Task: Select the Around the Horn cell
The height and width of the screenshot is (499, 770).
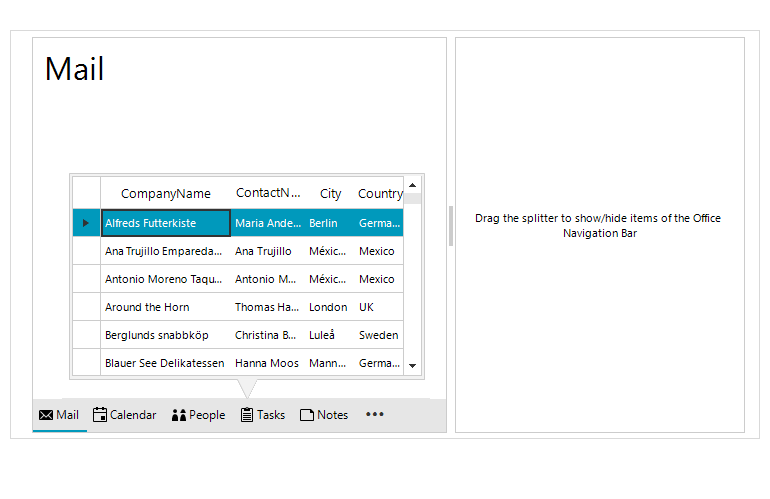Action: (x=165, y=307)
